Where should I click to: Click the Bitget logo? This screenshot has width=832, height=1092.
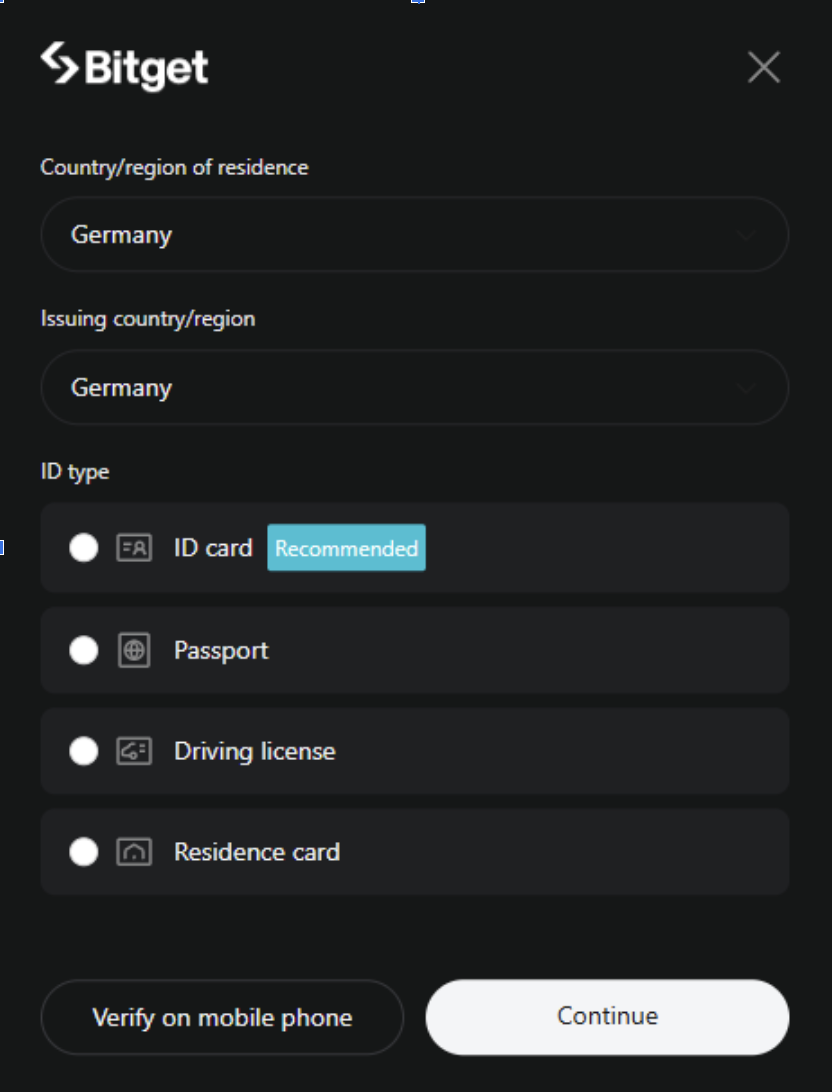pyautogui.click(x=124, y=67)
